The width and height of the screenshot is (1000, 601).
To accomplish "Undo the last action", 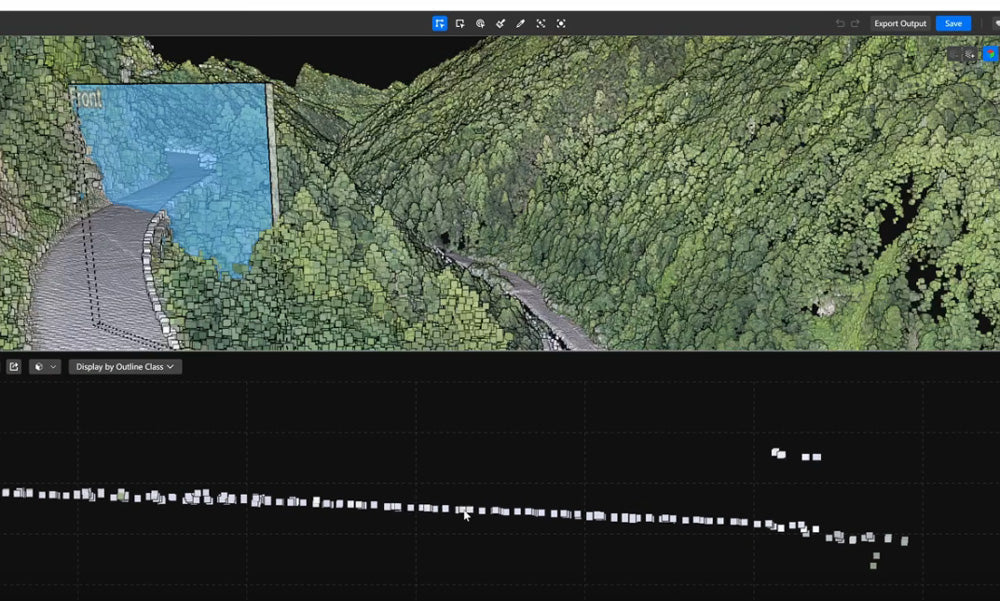I will coord(840,23).
